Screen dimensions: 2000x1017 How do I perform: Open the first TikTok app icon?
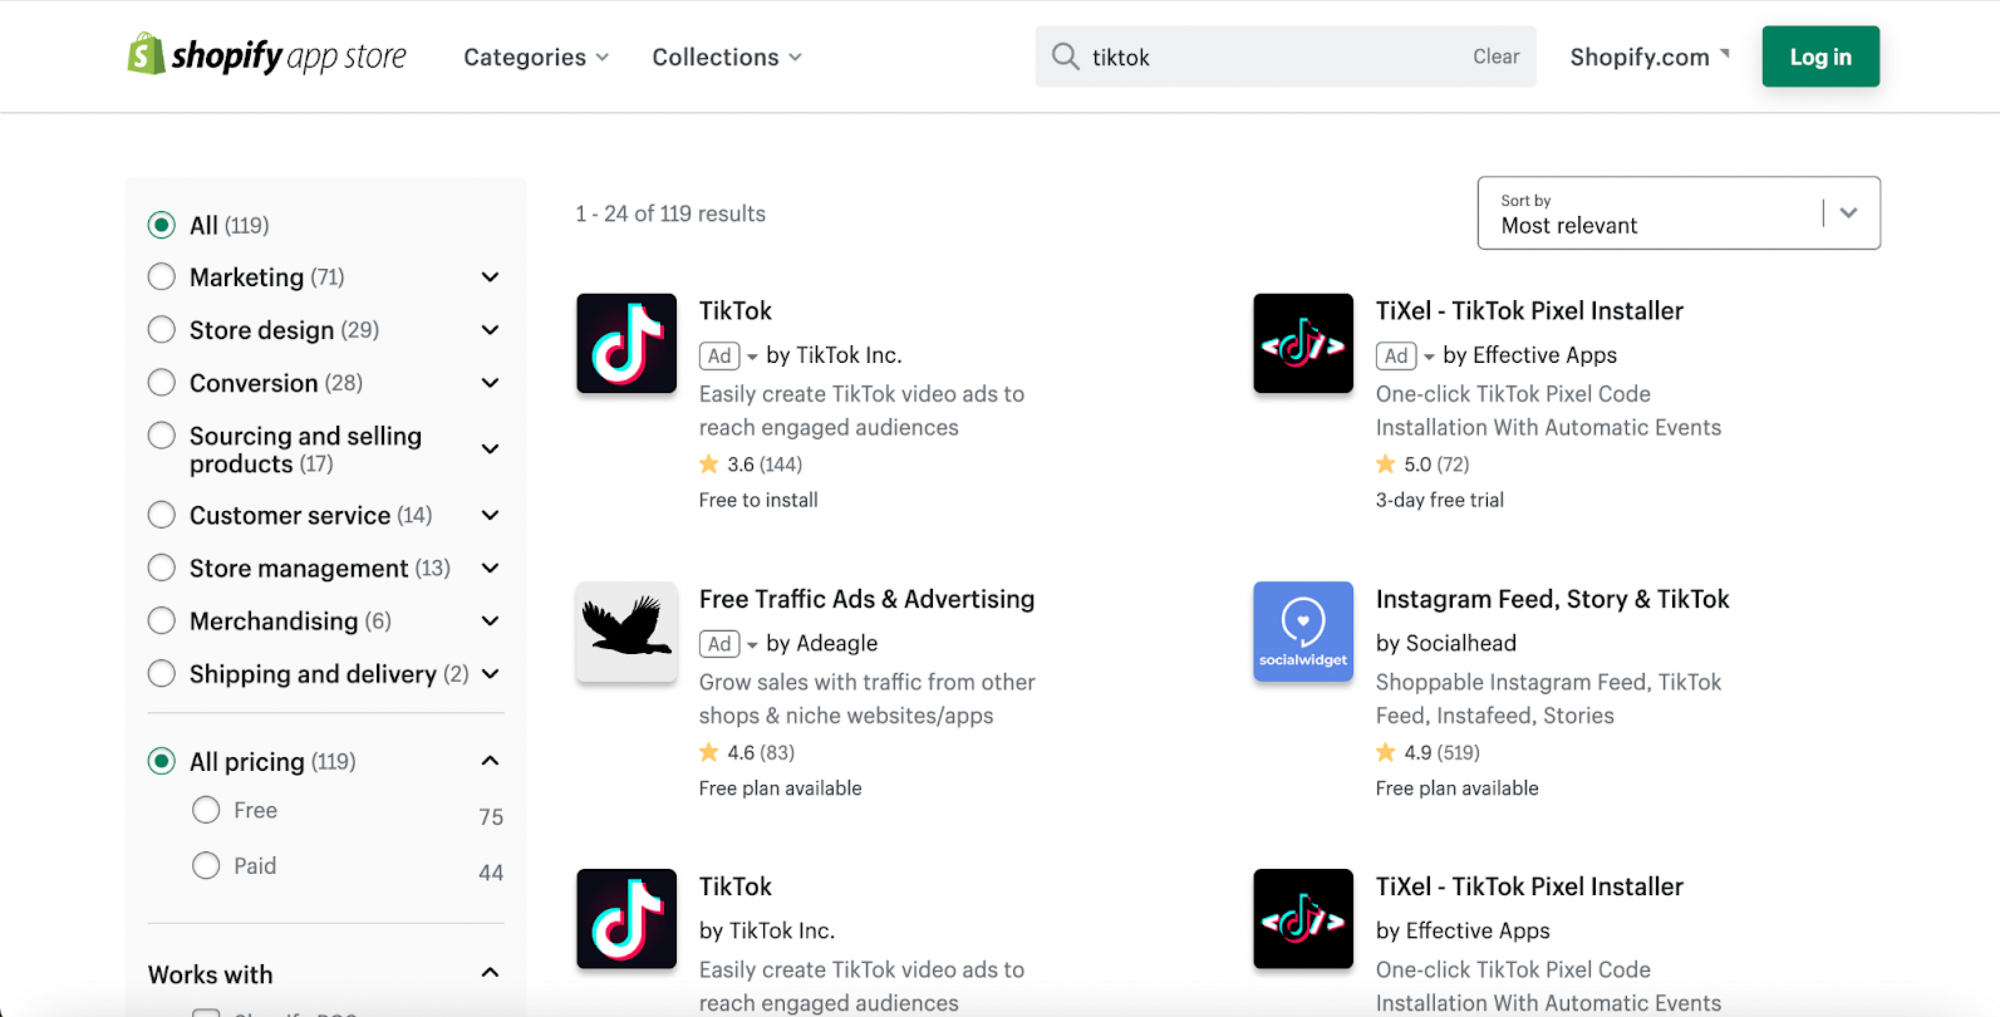pyautogui.click(x=626, y=343)
